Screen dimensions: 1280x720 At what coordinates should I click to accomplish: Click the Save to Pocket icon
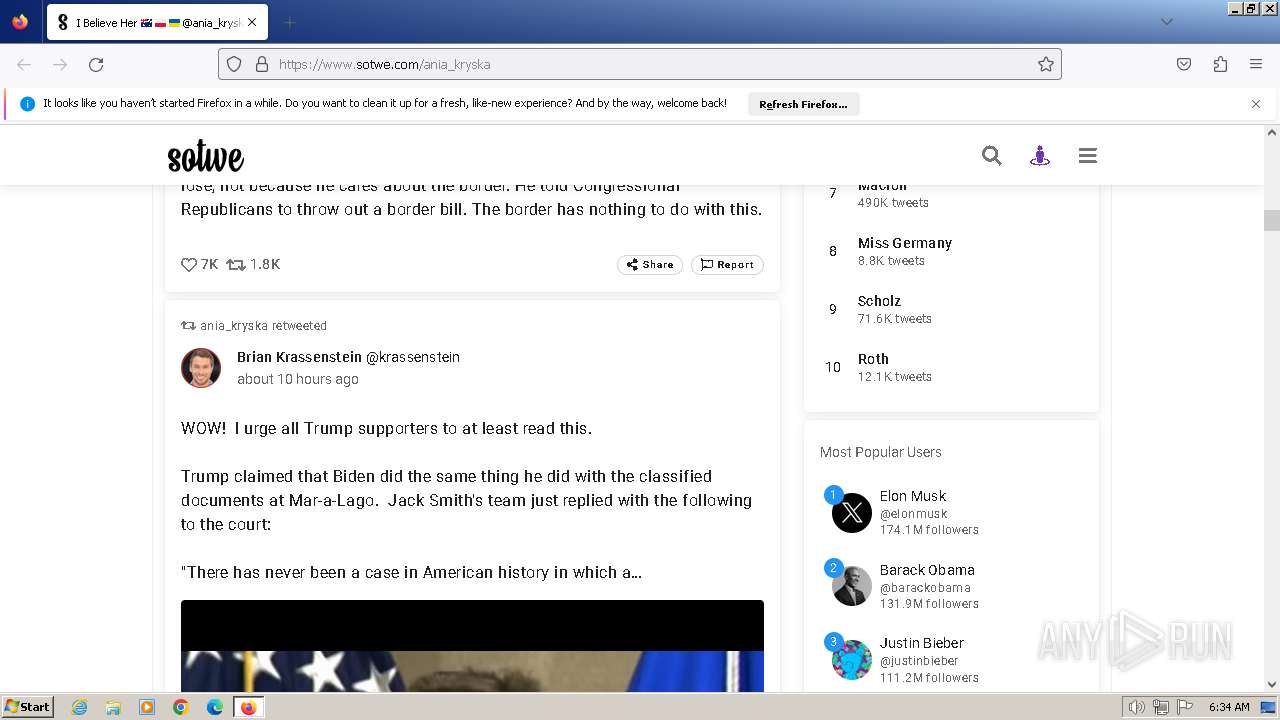(1184, 64)
